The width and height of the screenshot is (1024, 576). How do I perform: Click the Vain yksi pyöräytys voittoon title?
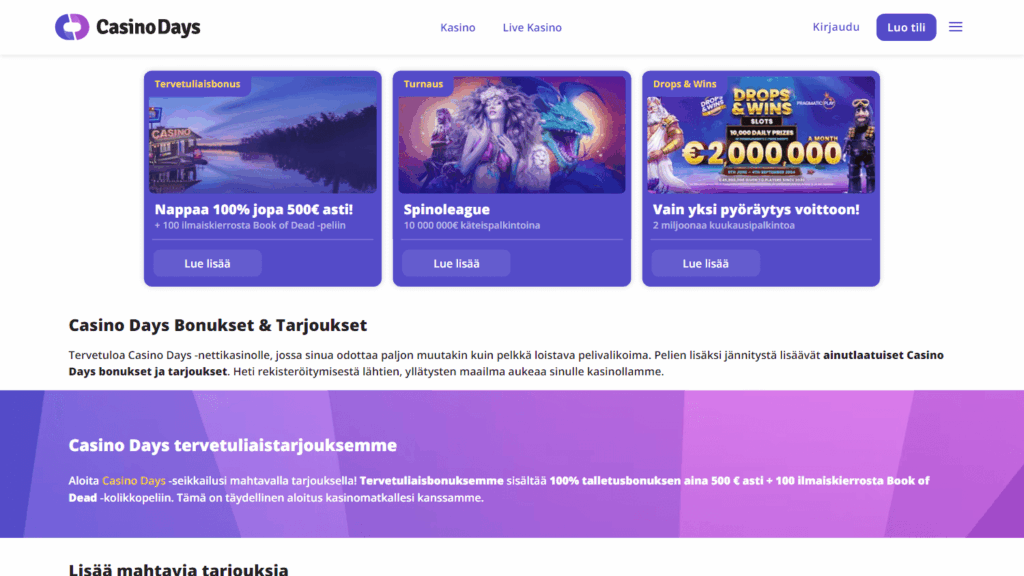756,210
